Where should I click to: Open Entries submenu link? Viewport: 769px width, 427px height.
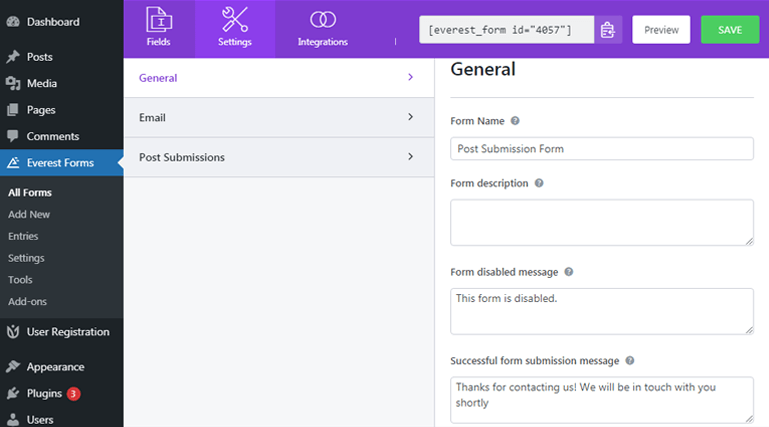coord(23,236)
